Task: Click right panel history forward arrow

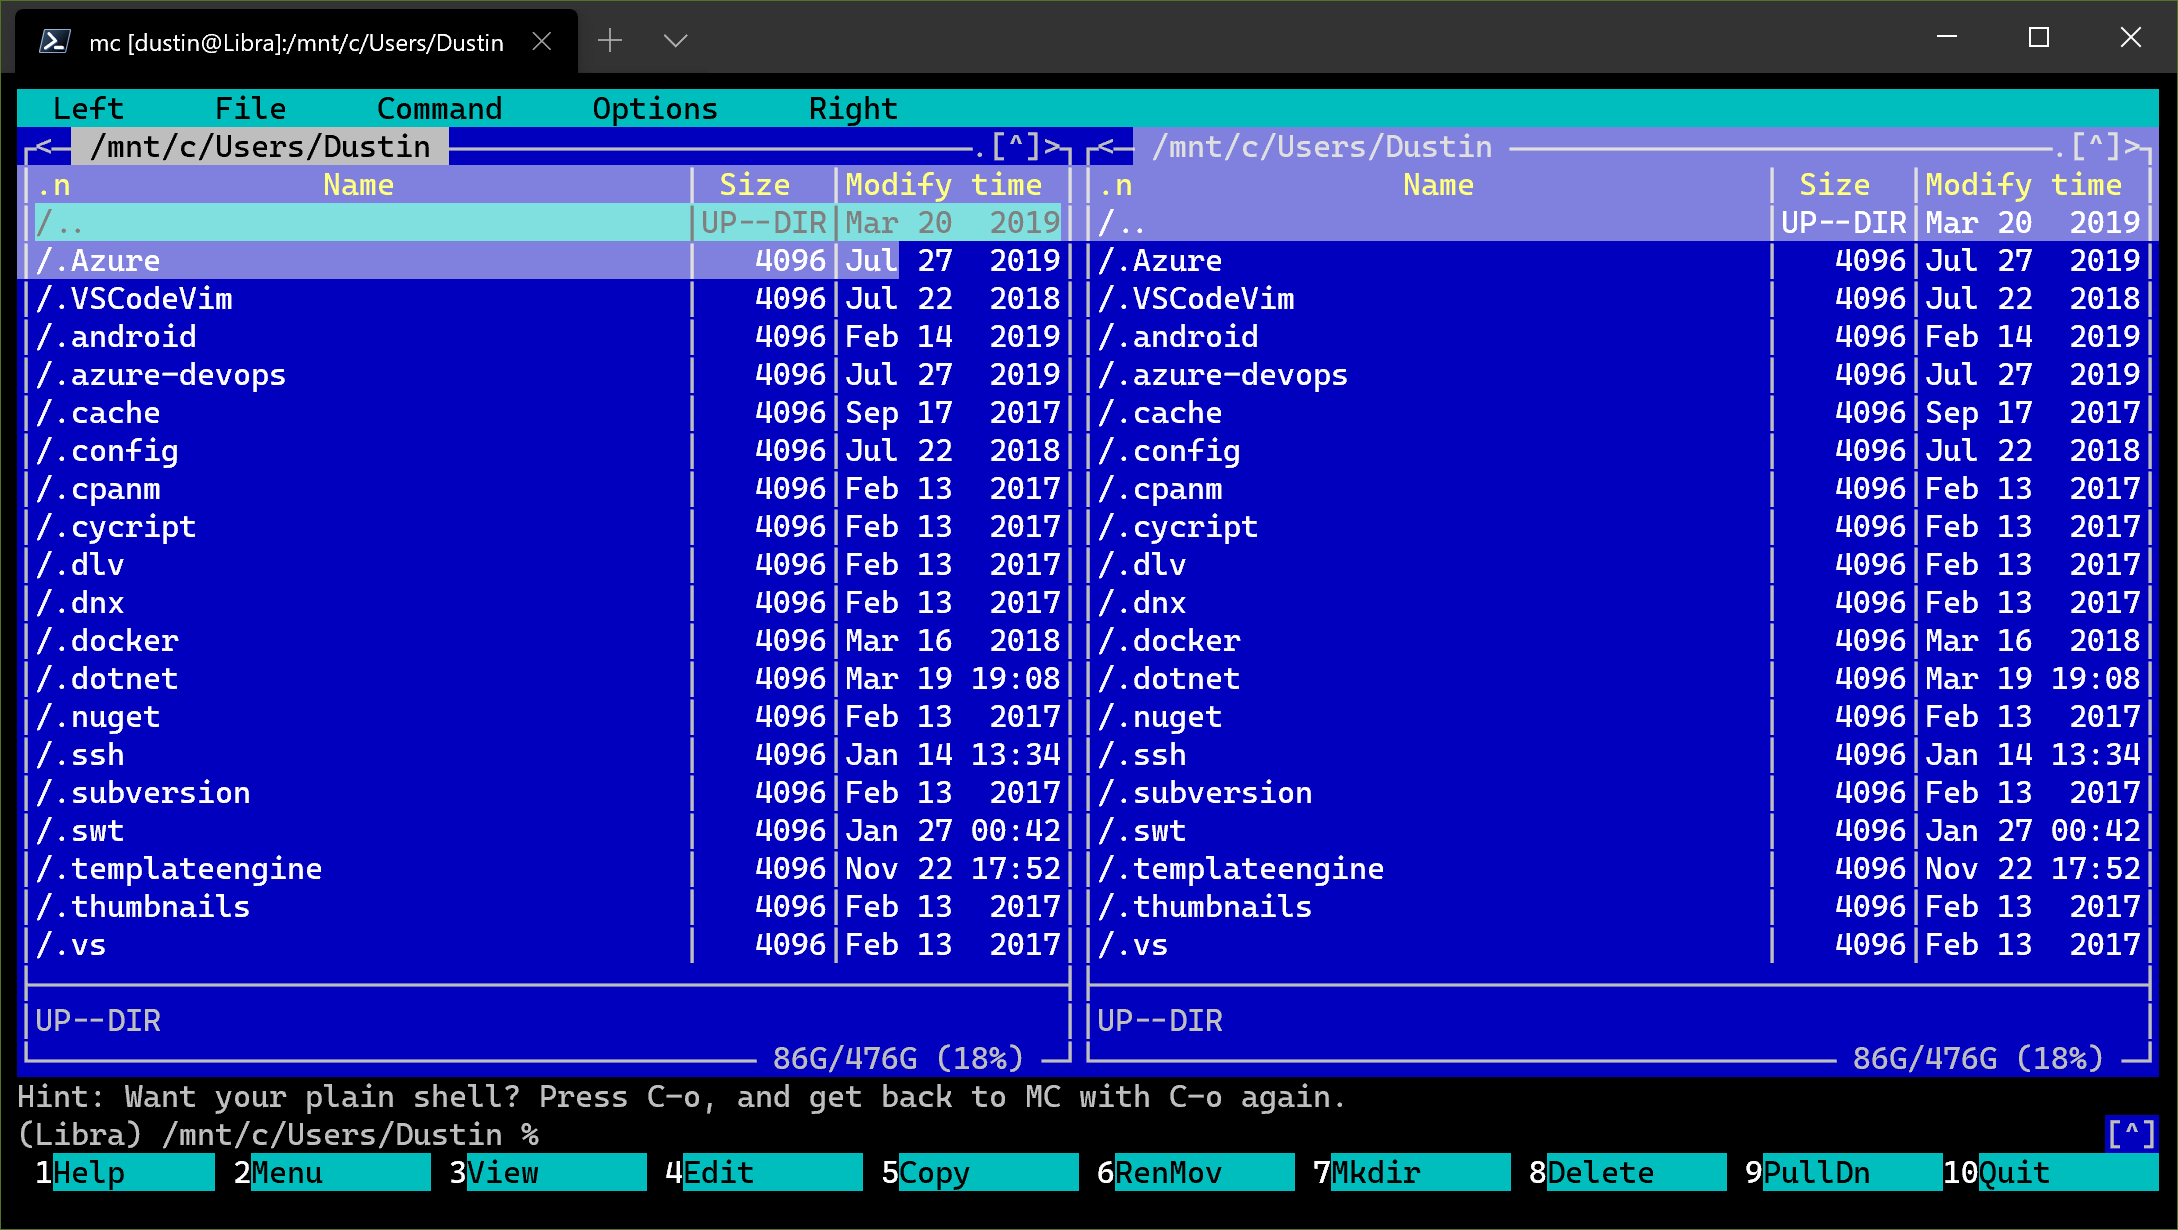Action: point(2132,147)
